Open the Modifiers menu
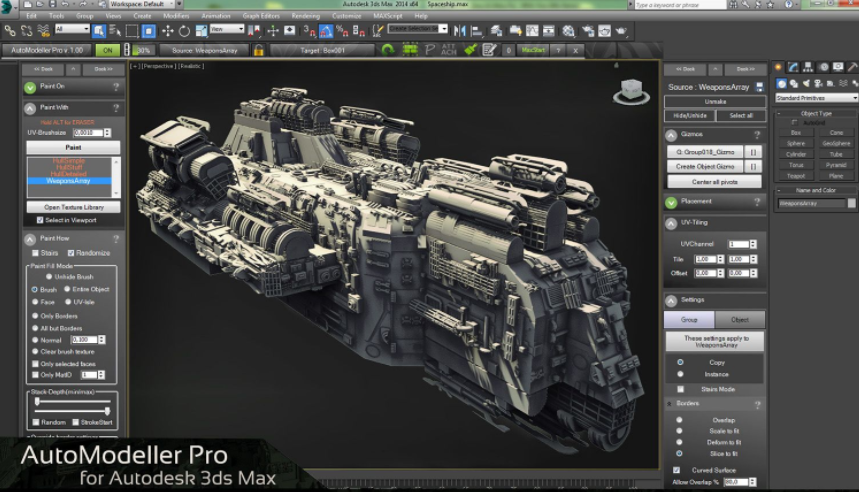The width and height of the screenshot is (859, 492). coord(176,16)
